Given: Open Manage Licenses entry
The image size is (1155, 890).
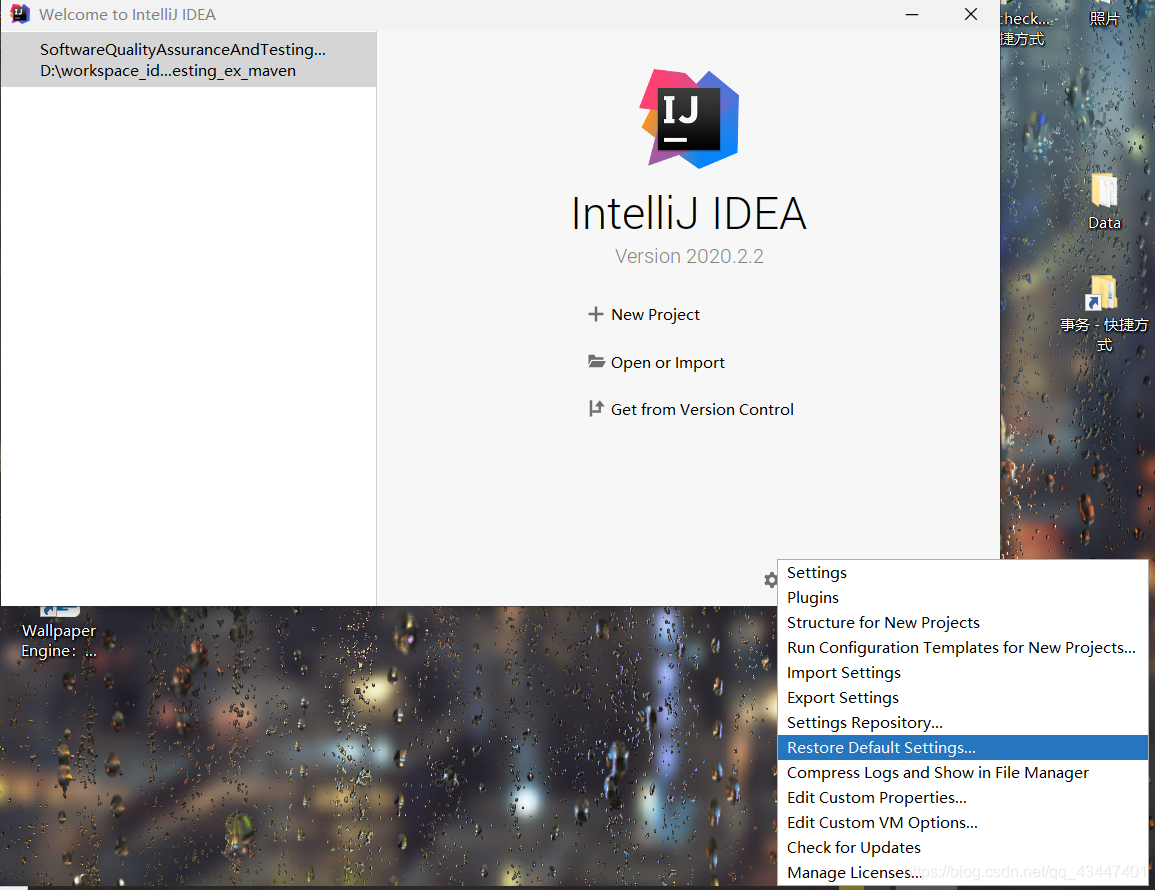Looking at the screenshot, I should tap(963, 873).
